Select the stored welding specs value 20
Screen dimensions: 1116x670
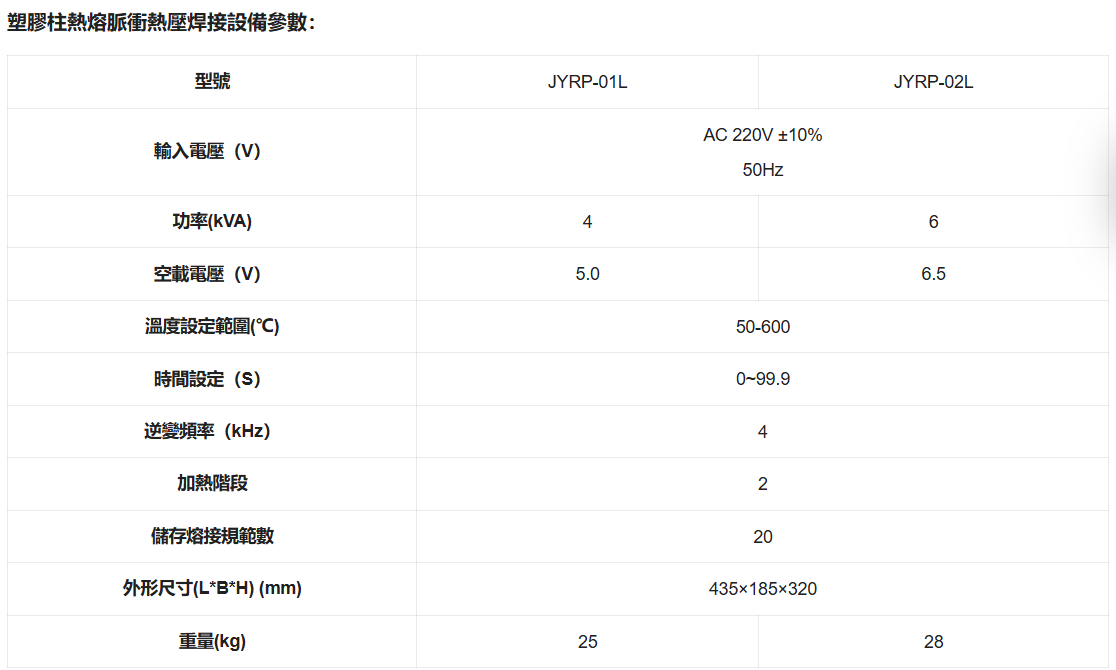762,537
